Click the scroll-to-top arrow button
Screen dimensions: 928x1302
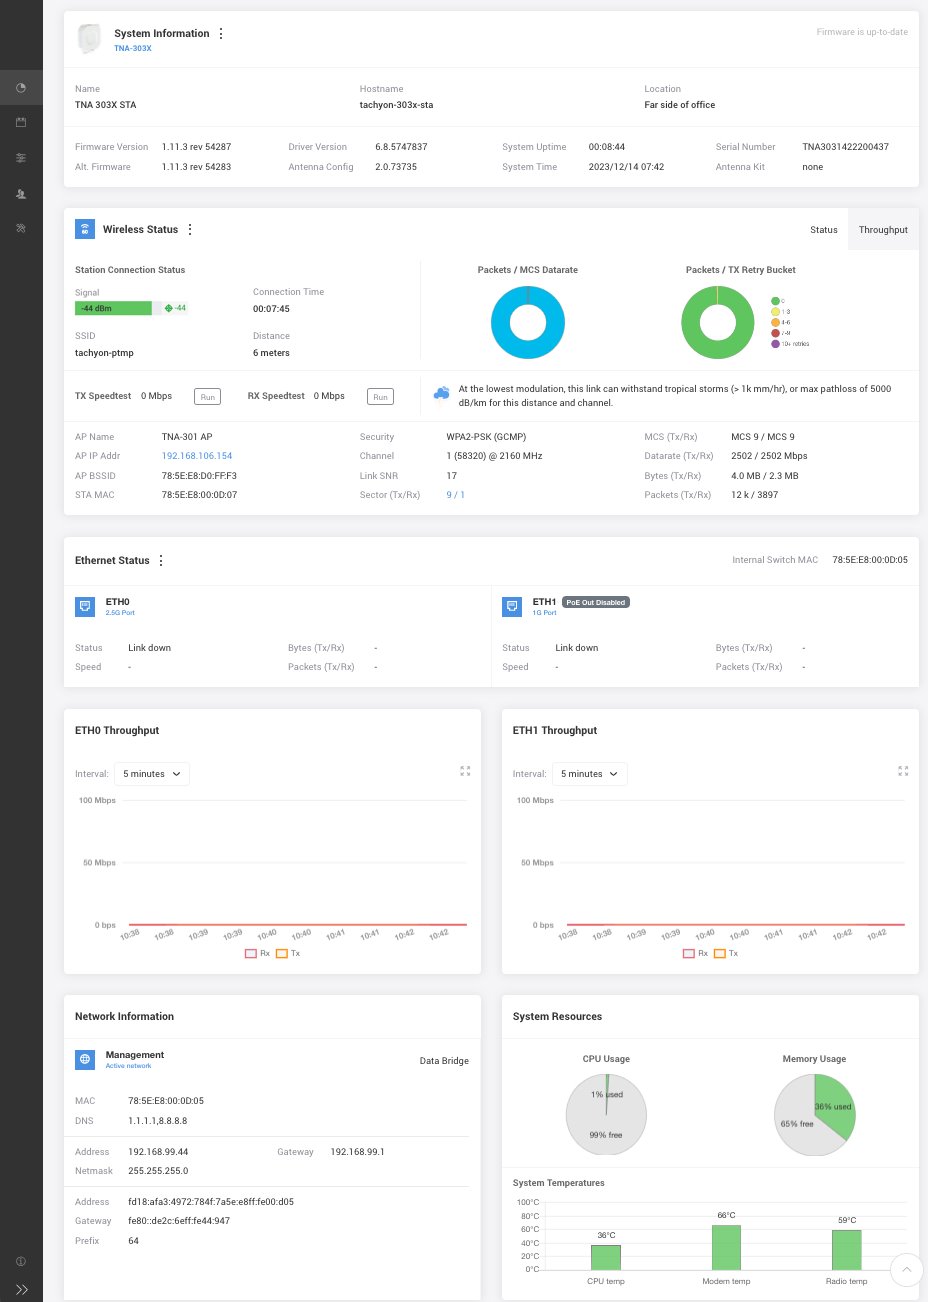906,1270
